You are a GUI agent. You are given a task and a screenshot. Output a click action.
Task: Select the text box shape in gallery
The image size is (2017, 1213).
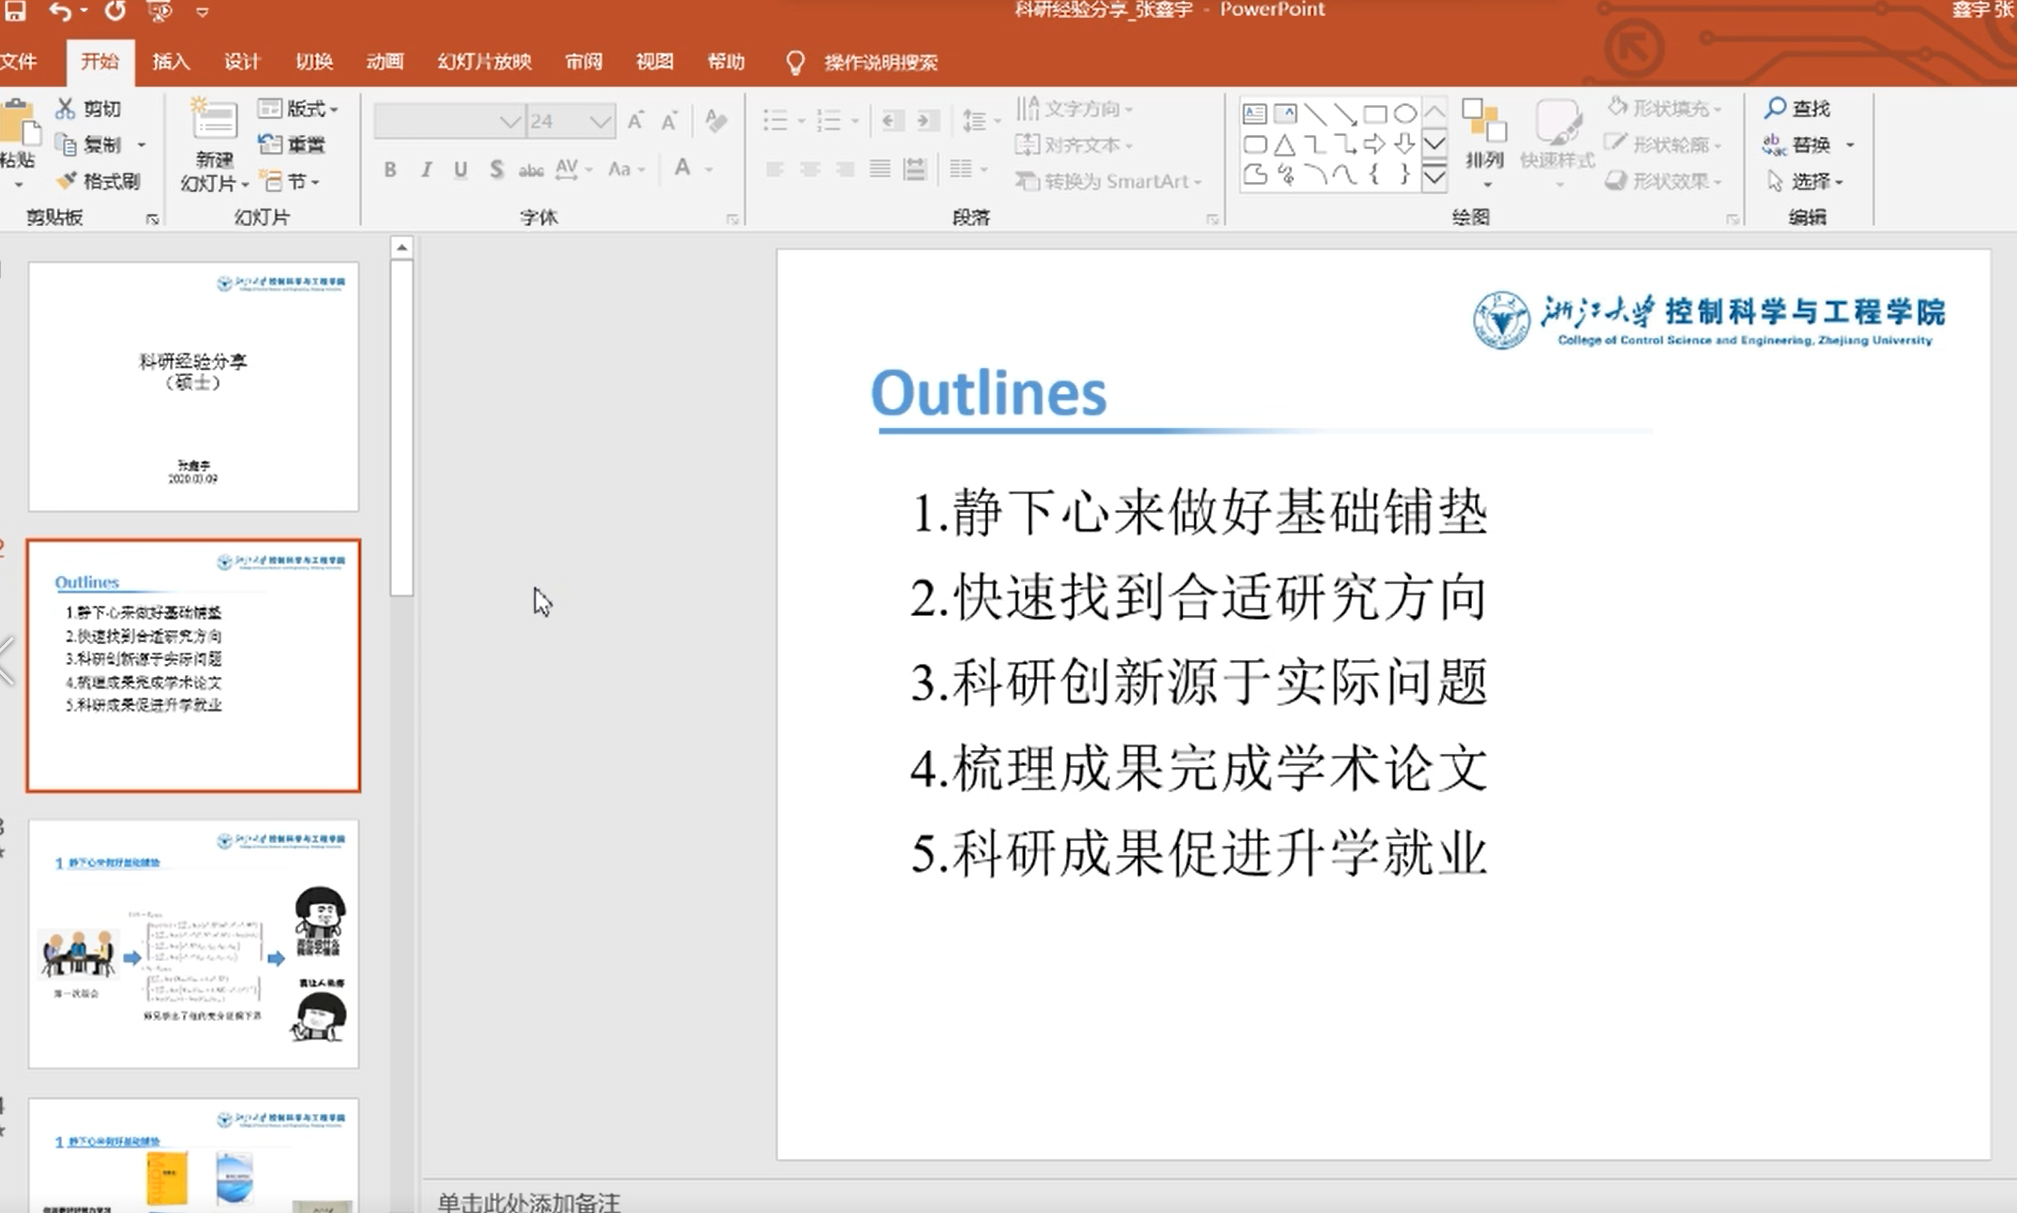click(x=1254, y=114)
